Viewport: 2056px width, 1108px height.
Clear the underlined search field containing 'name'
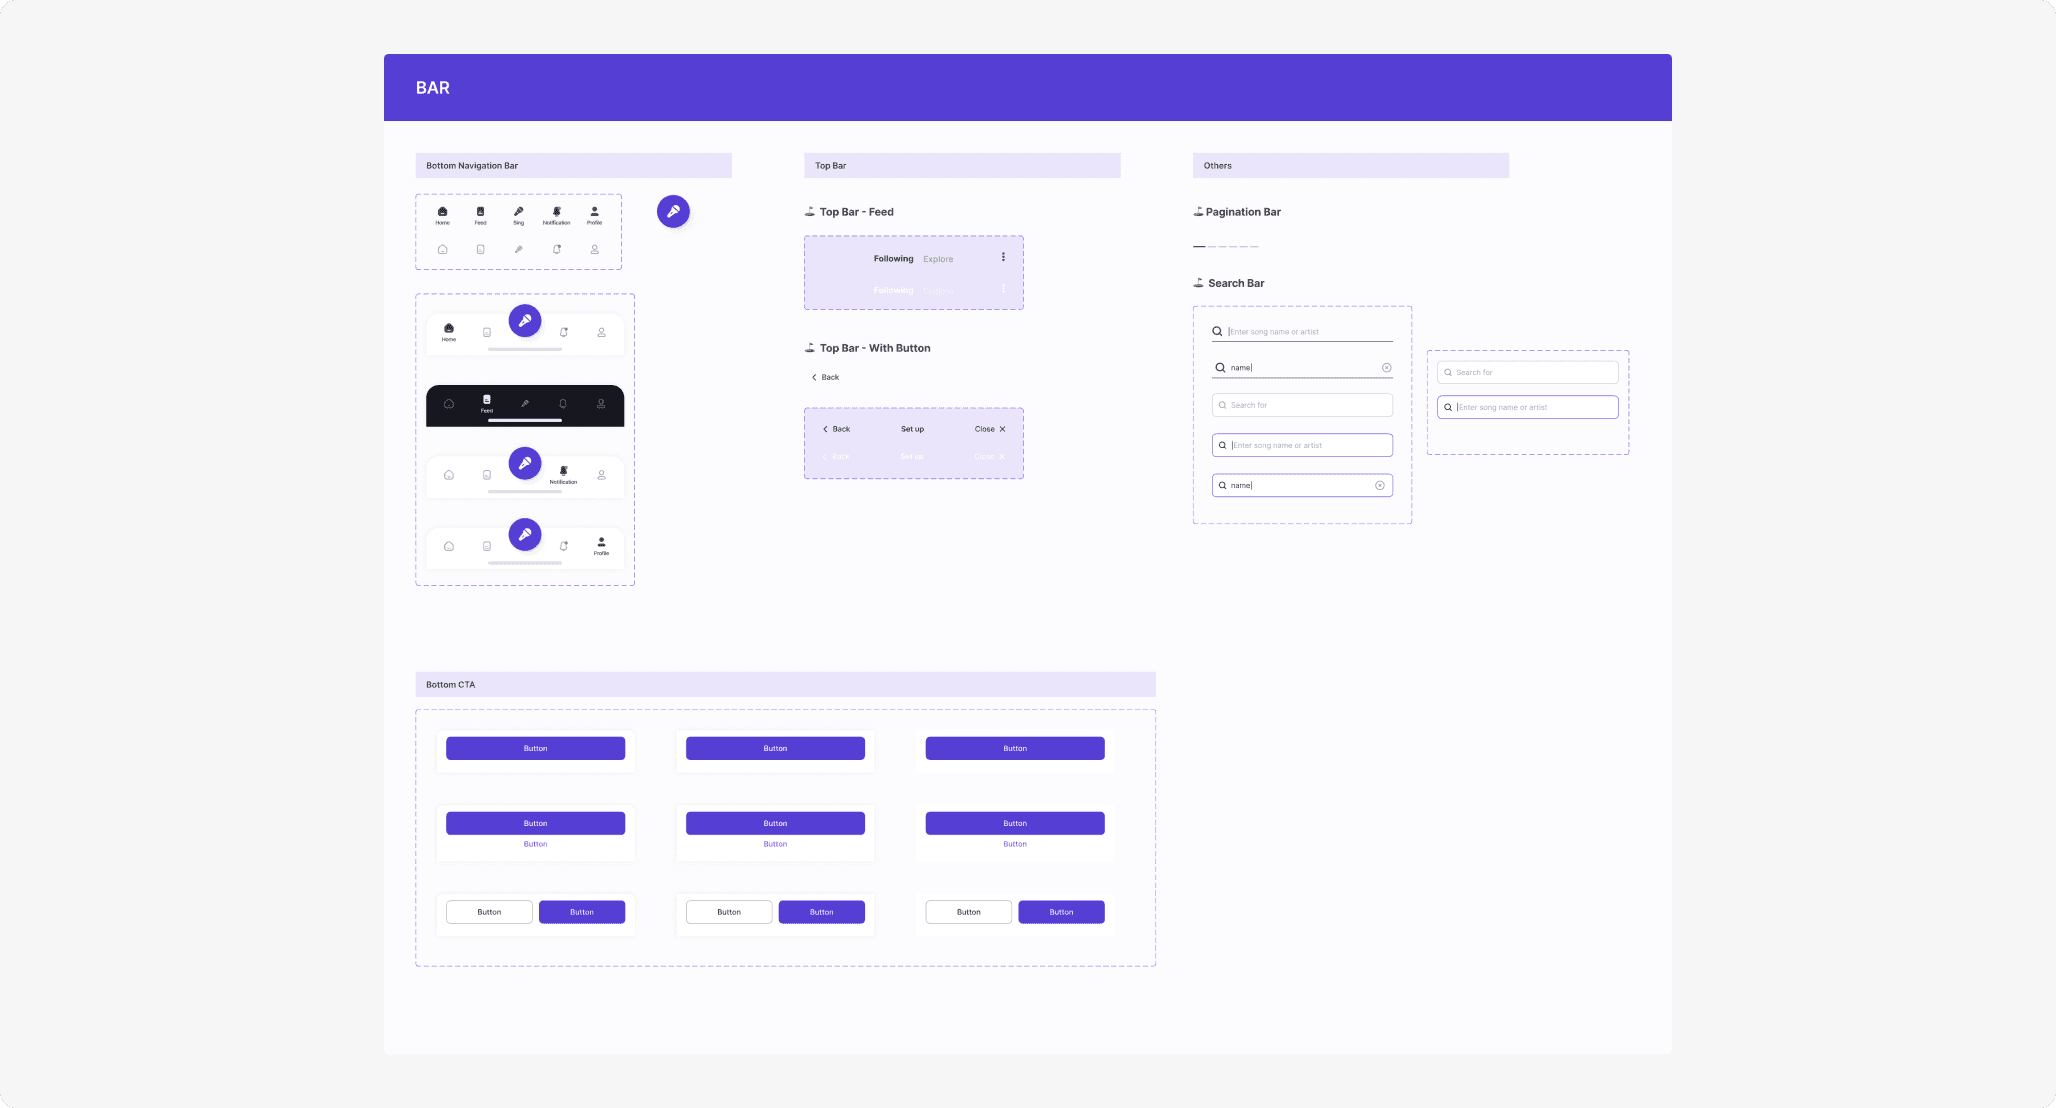tap(1386, 368)
